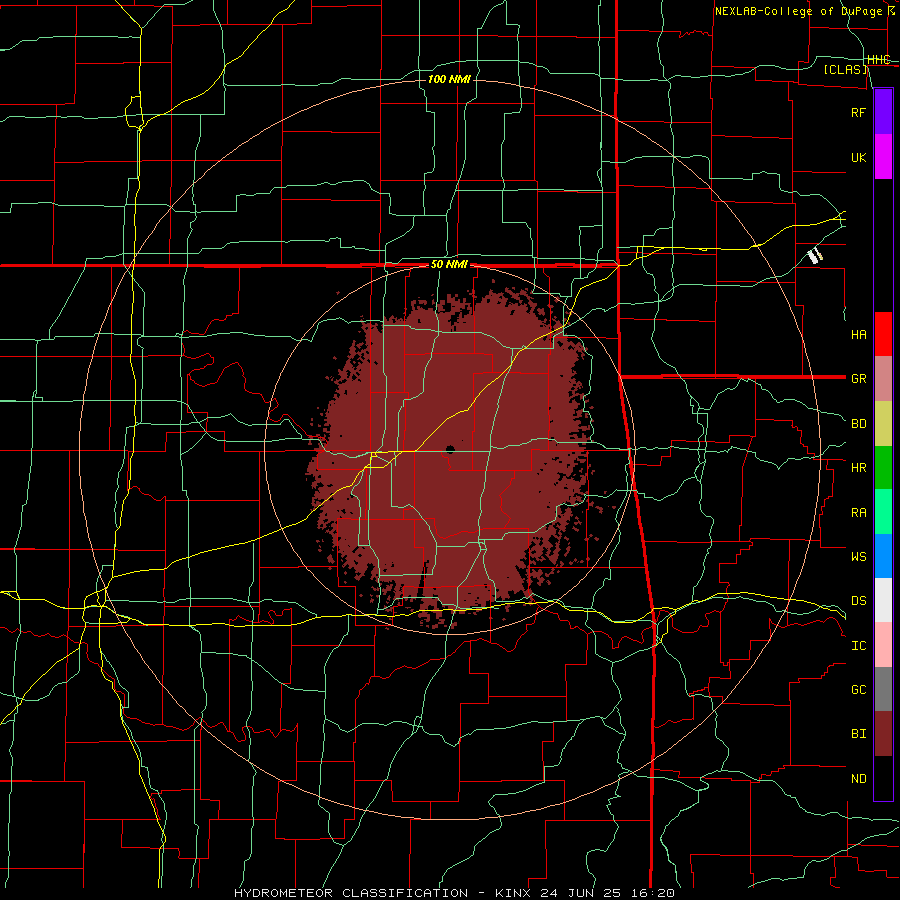Viewport: 900px width, 900px height.
Task: Click the 'HA' legend label text
Action: click(x=858, y=334)
